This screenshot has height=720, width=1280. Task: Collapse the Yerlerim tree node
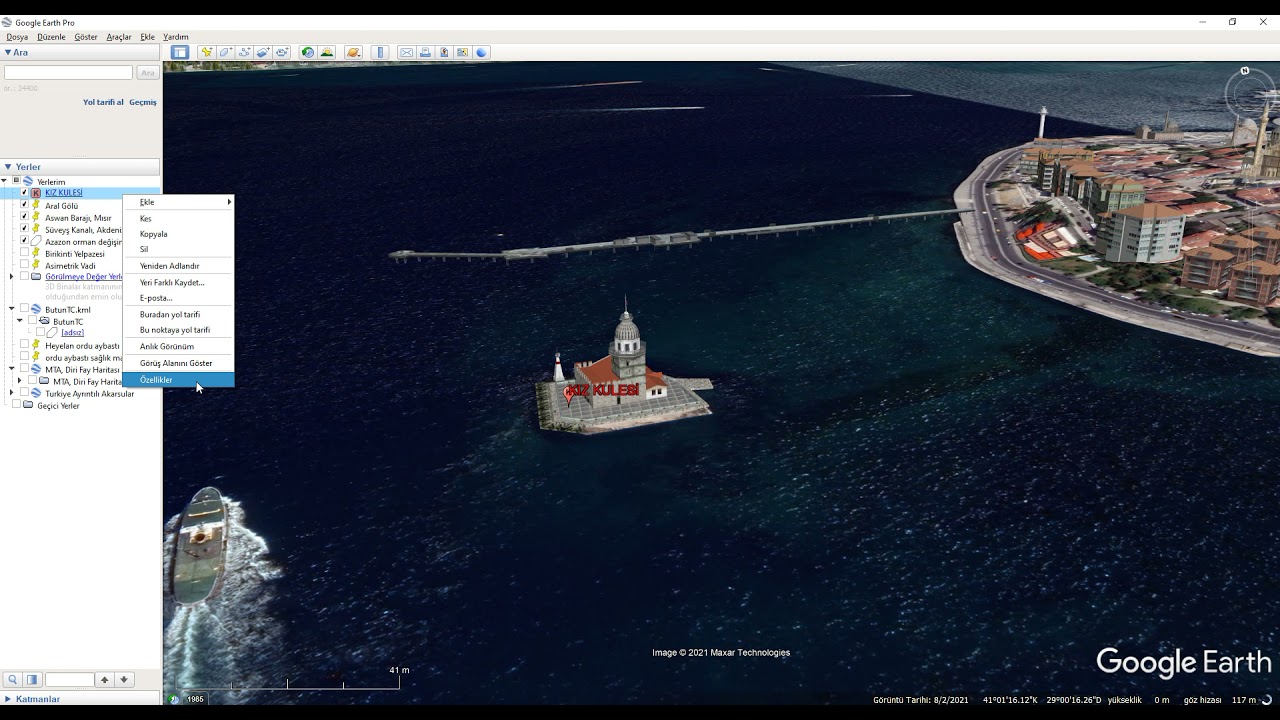4,181
